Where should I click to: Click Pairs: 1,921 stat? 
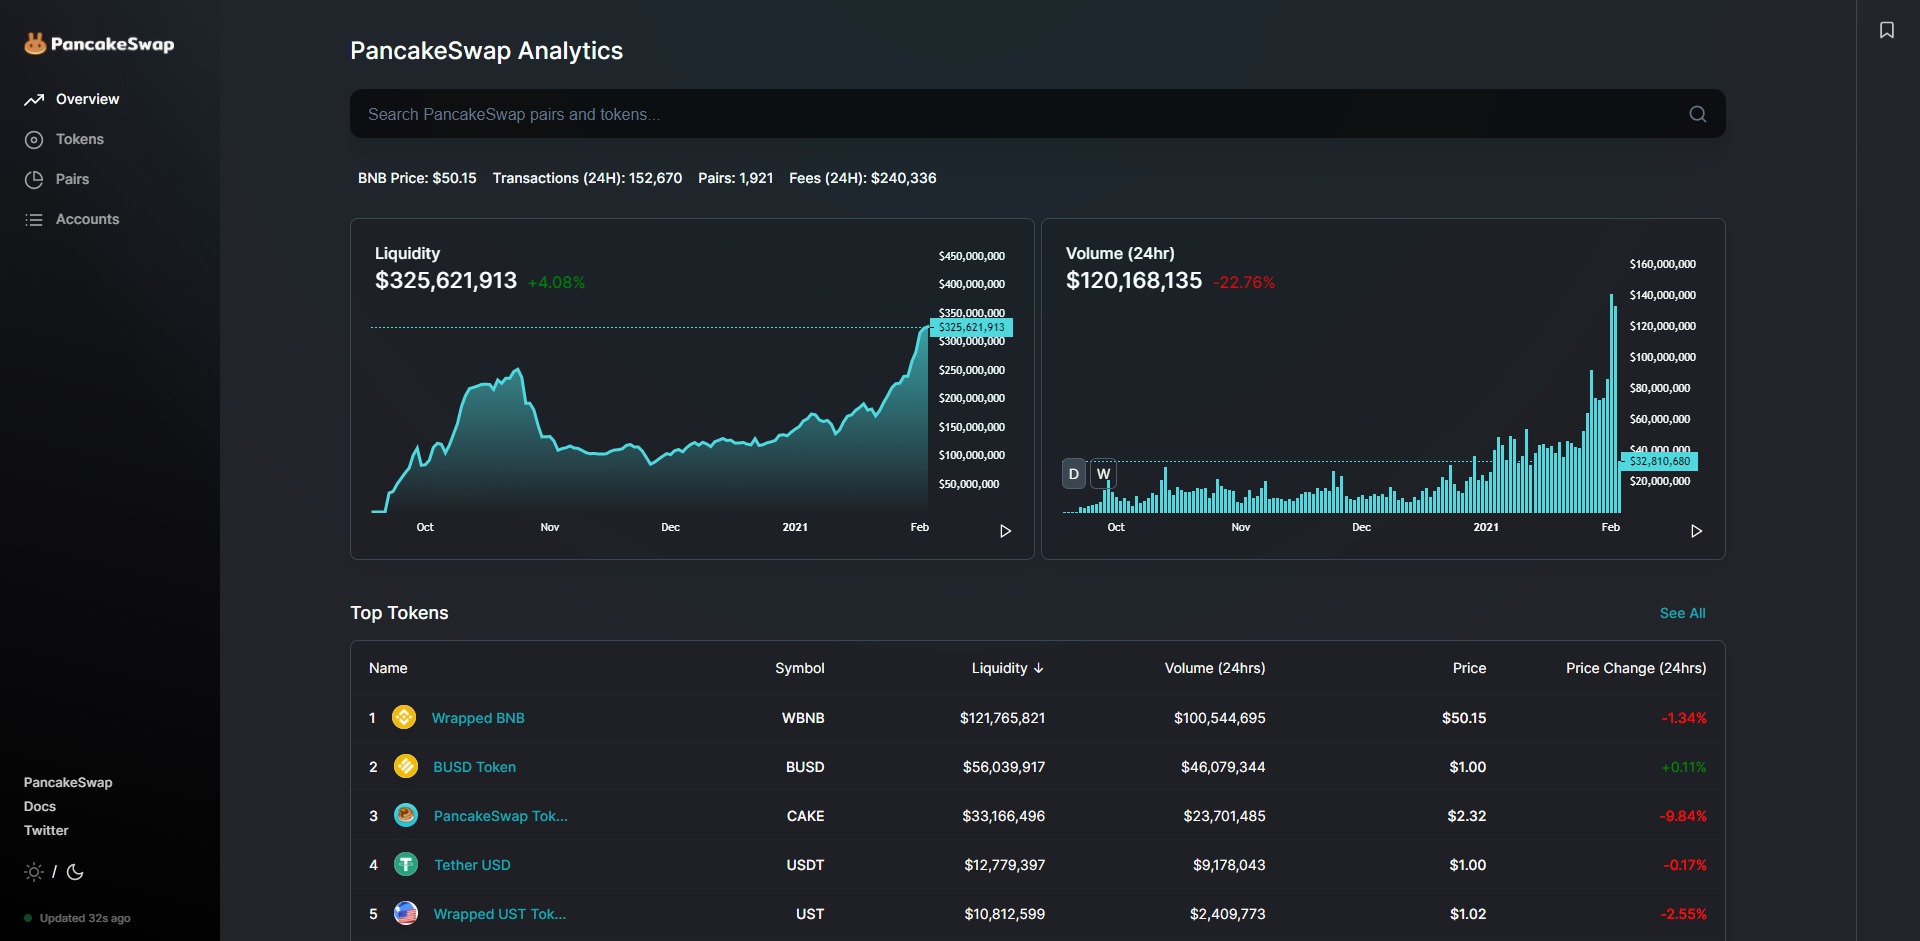click(735, 178)
